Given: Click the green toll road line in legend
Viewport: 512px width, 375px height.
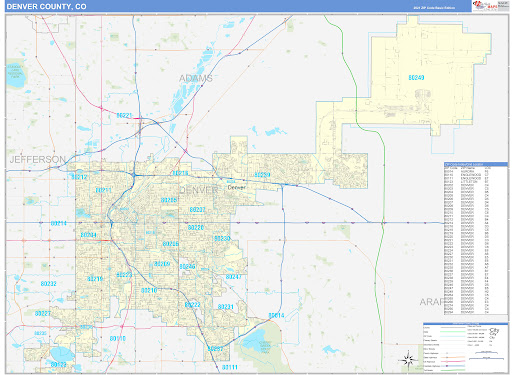Looking at the screenshot, I should point(453,370).
